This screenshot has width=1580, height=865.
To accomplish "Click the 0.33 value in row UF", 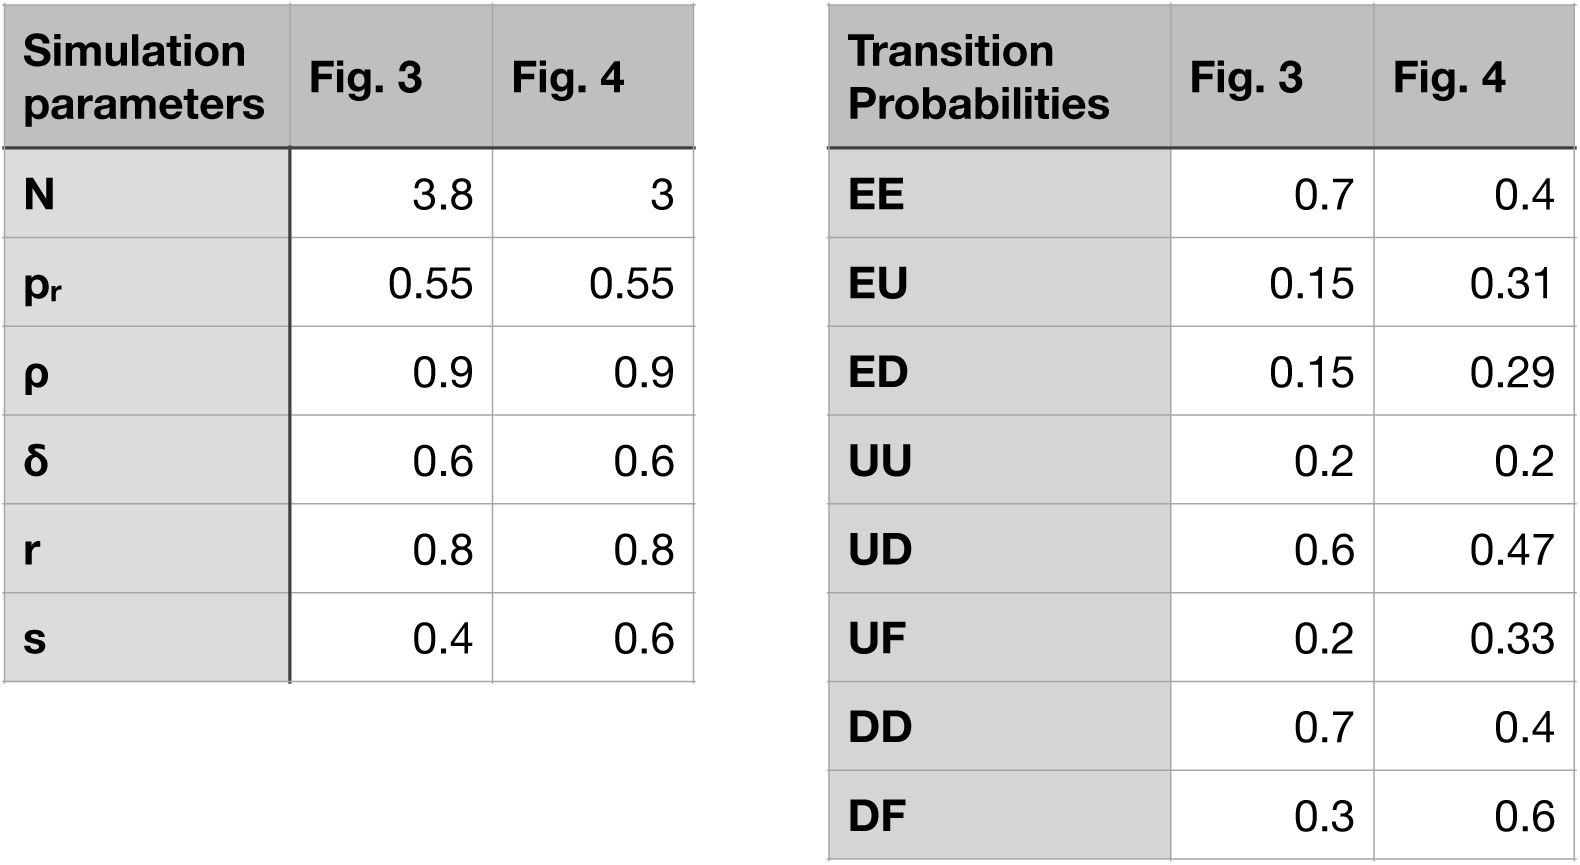I will tap(1511, 638).
